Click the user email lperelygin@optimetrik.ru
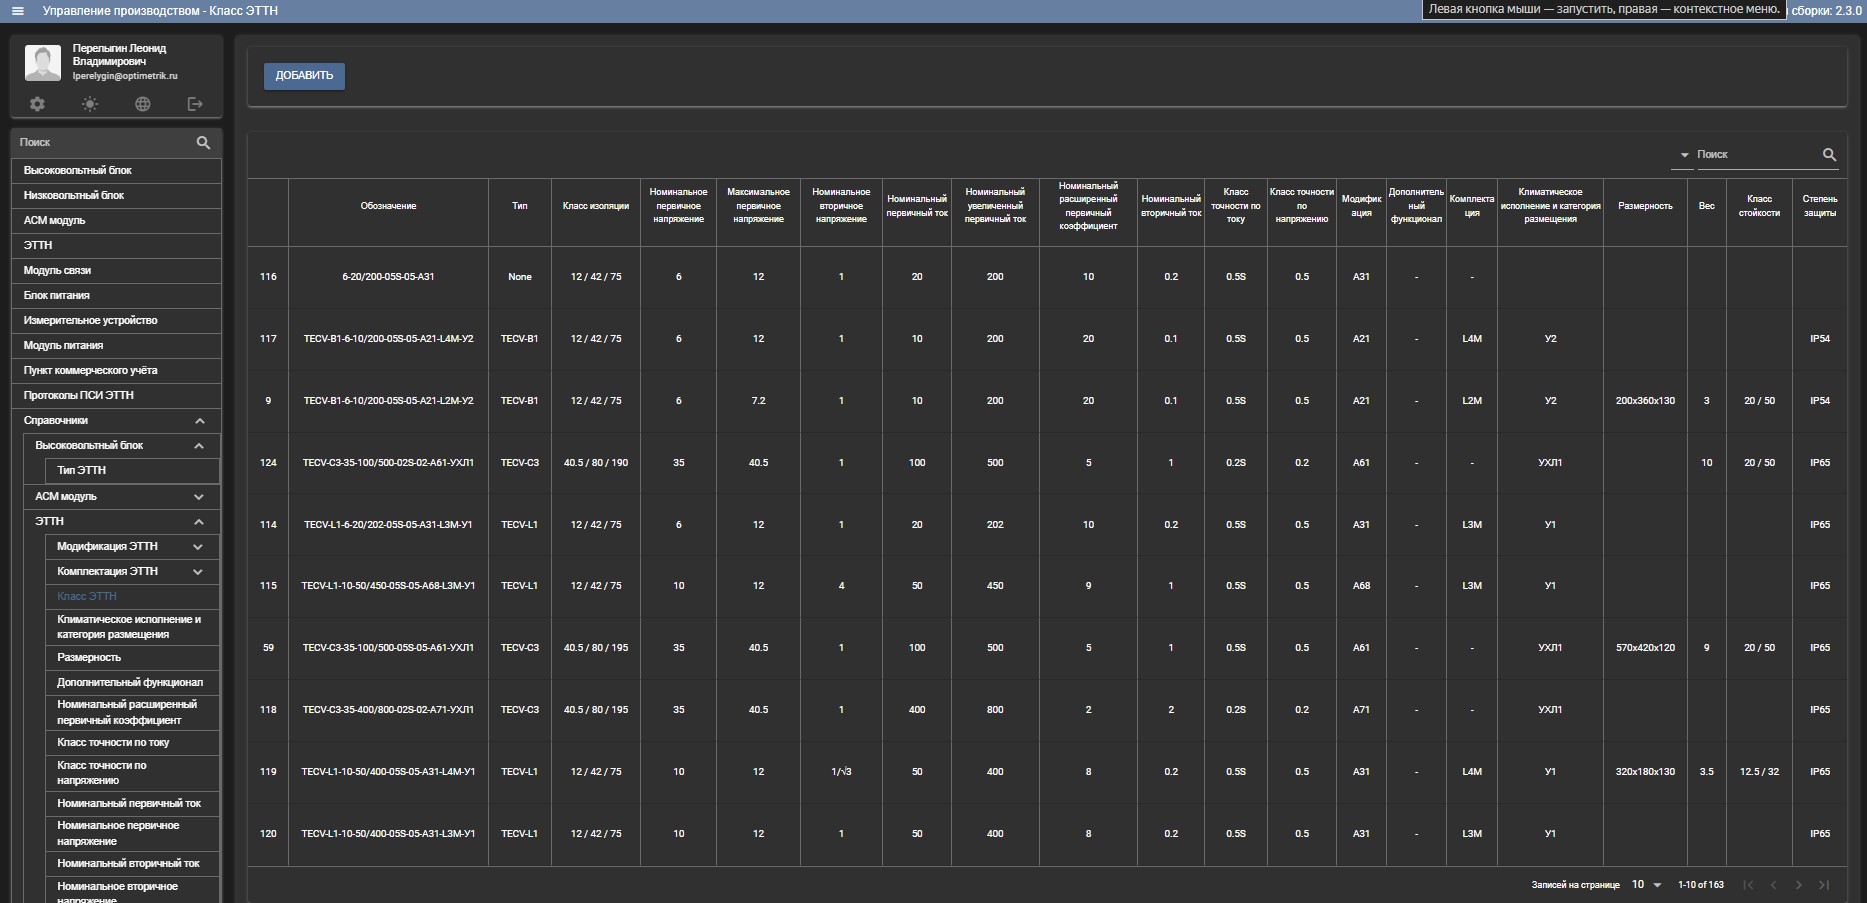Image resolution: width=1867 pixels, height=903 pixels. tap(125, 76)
